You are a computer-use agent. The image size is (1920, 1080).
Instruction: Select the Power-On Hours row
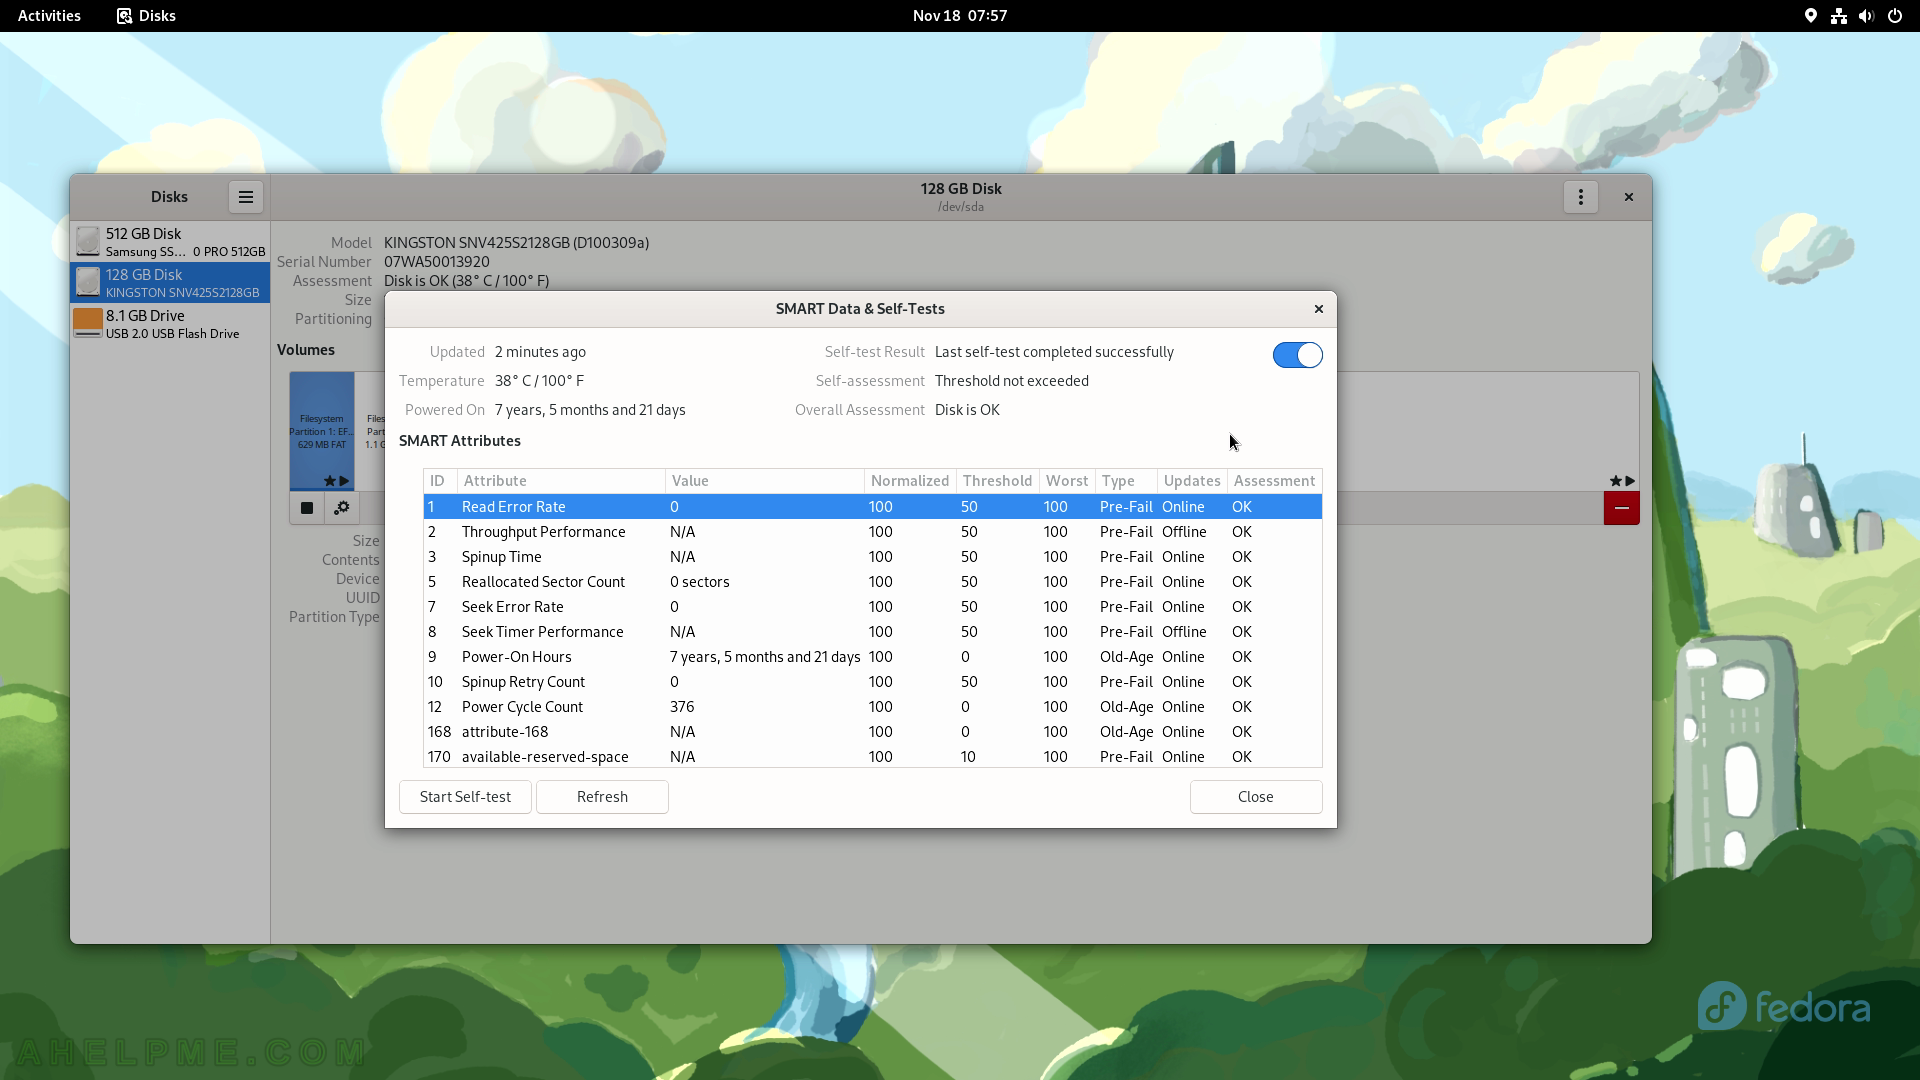pos(872,657)
